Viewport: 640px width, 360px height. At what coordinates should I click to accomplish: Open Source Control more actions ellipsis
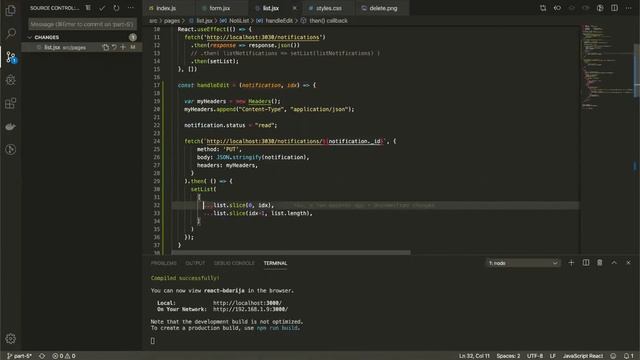click(x=131, y=8)
